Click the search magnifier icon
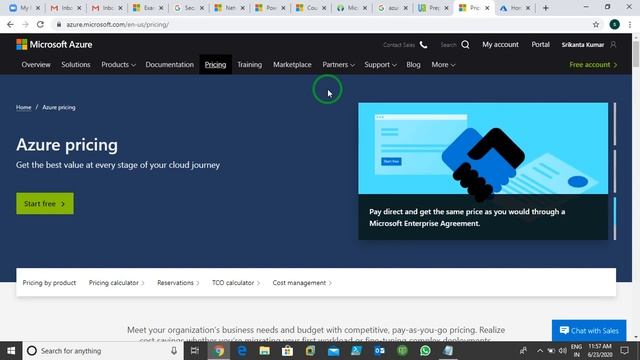Image resolution: width=640 pixels, height=360 pixels. tap(465, 45)
